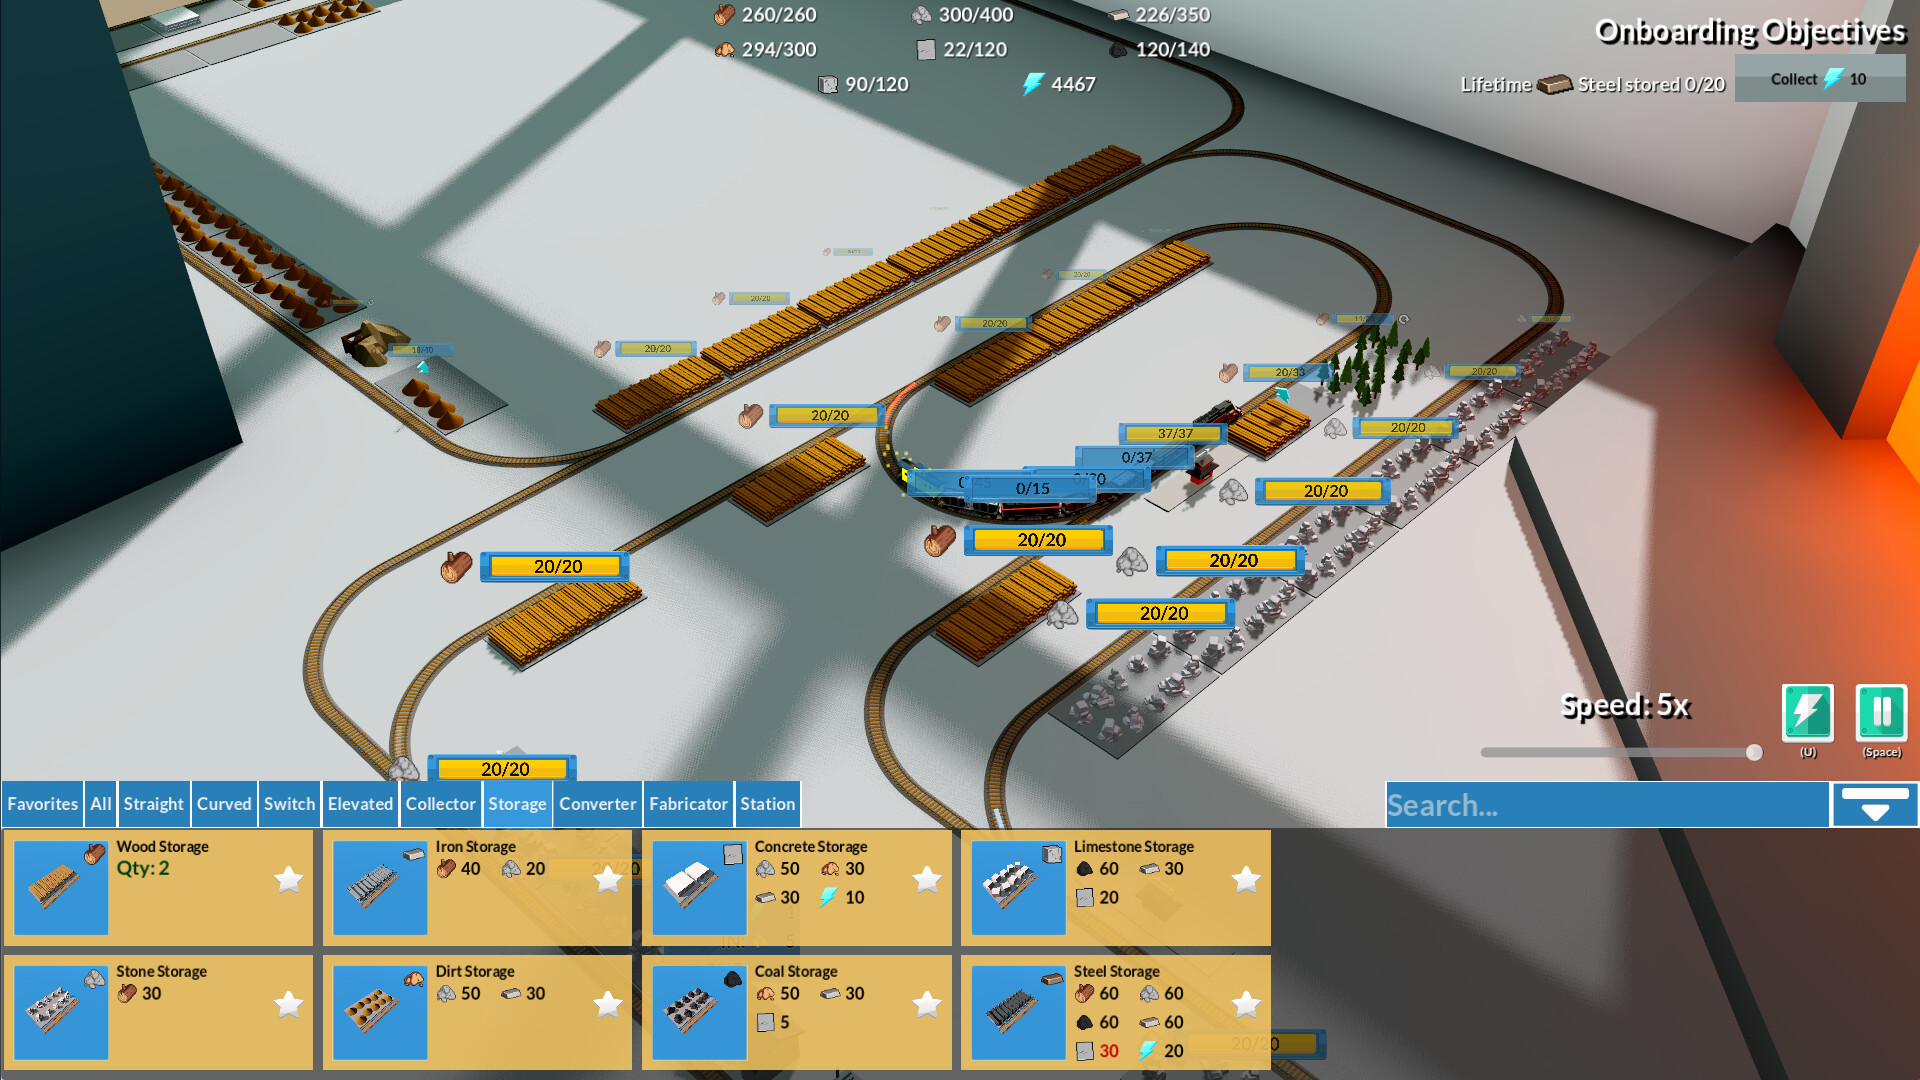Select the Dirt Storage building icon
This screenshot has height=1080, width=1920.
click(380, 1011)
